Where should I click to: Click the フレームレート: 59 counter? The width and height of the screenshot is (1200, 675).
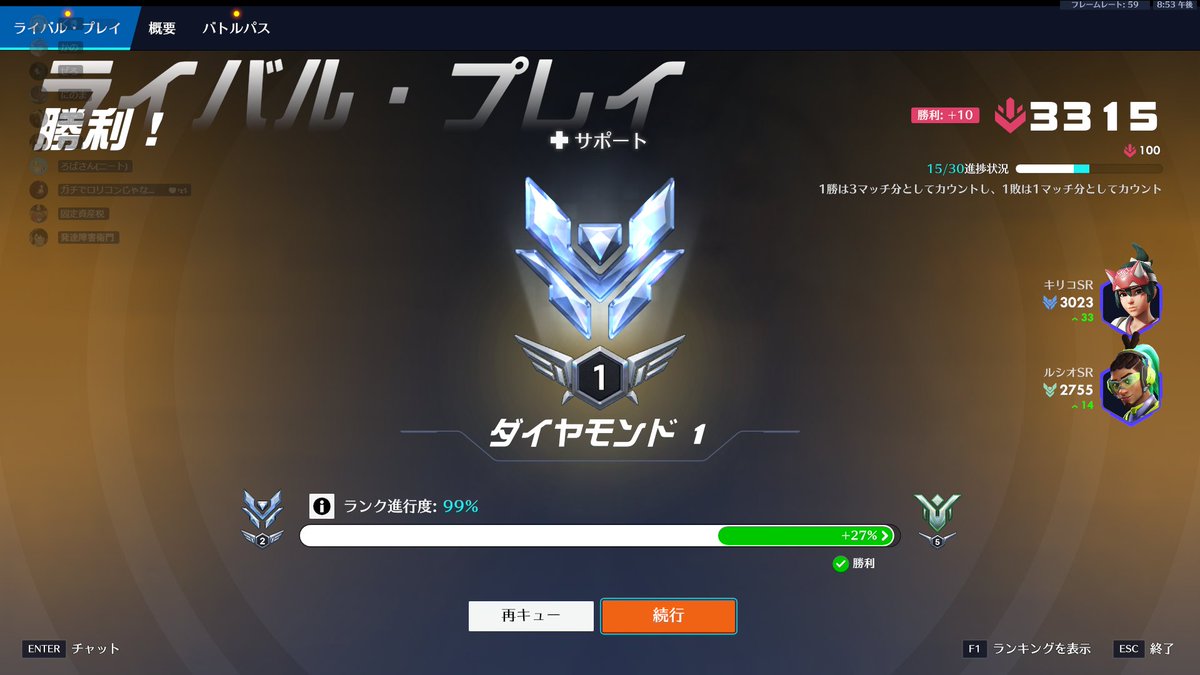pos(1105,5)
